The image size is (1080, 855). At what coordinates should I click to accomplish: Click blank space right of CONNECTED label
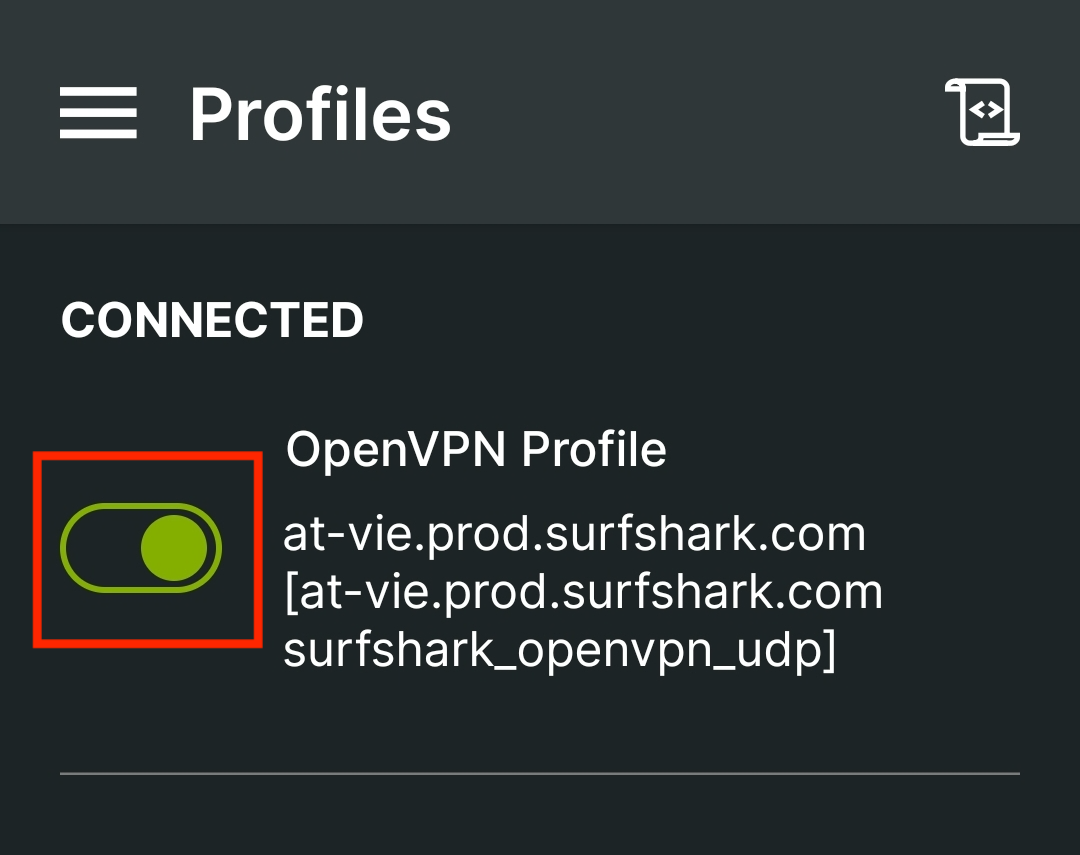700,320
